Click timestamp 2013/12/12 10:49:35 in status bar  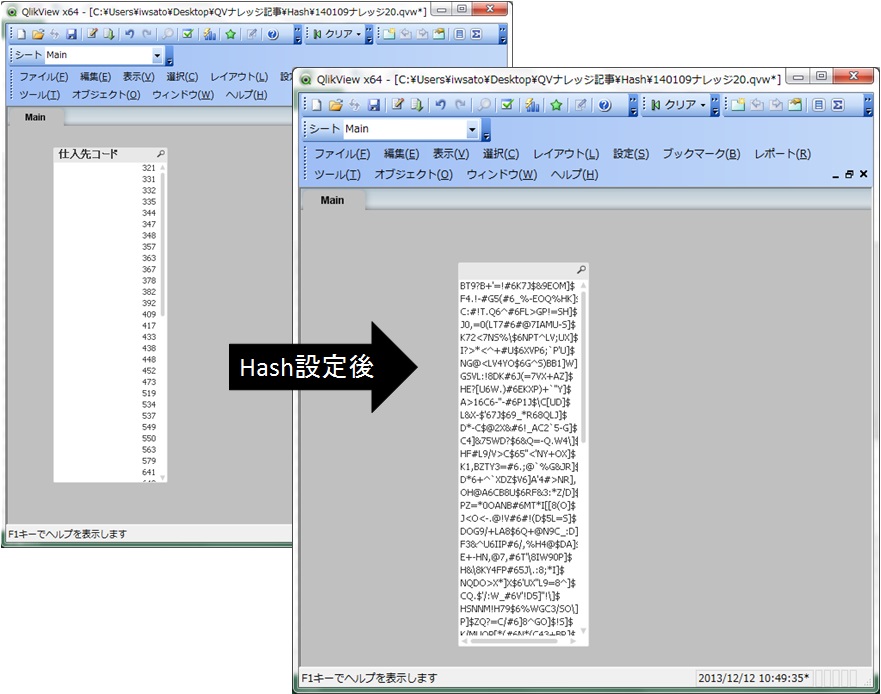point(753,678)
